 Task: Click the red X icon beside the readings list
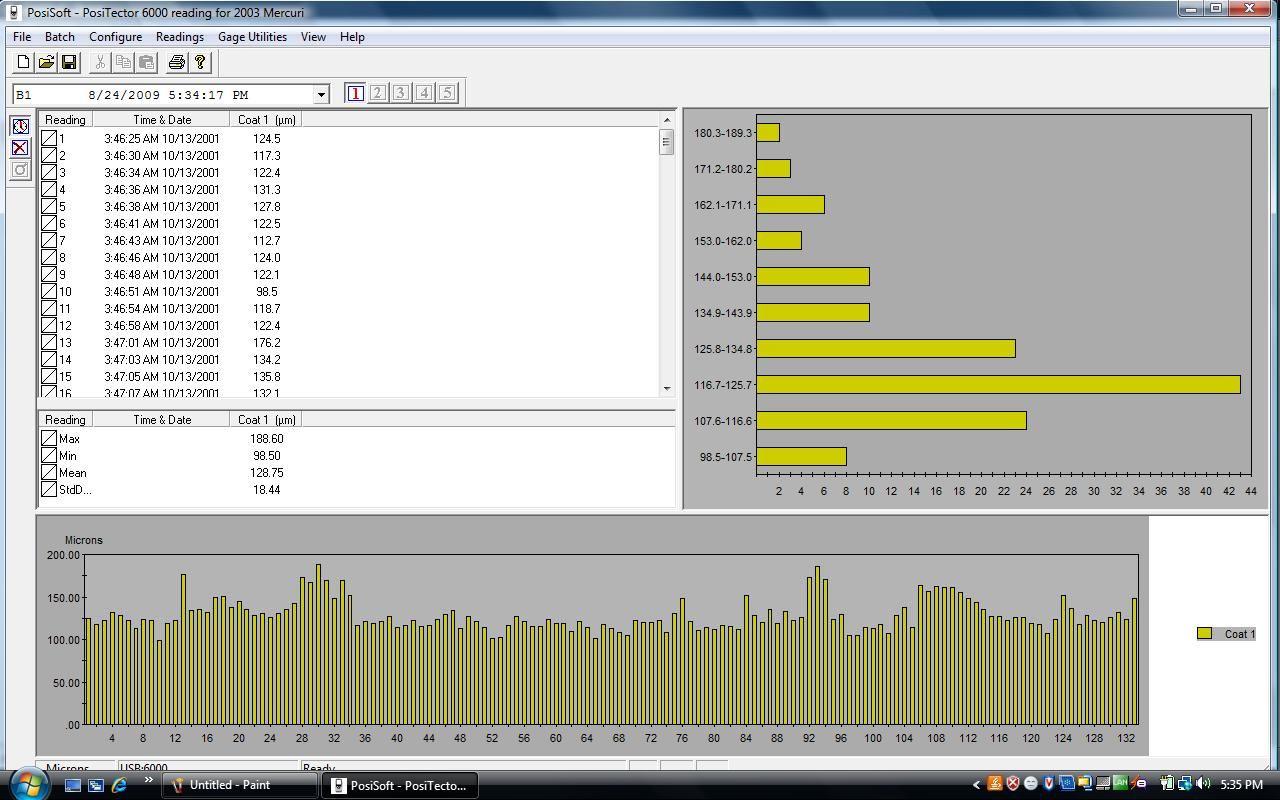pyautogui.click(x=20, y=148)
